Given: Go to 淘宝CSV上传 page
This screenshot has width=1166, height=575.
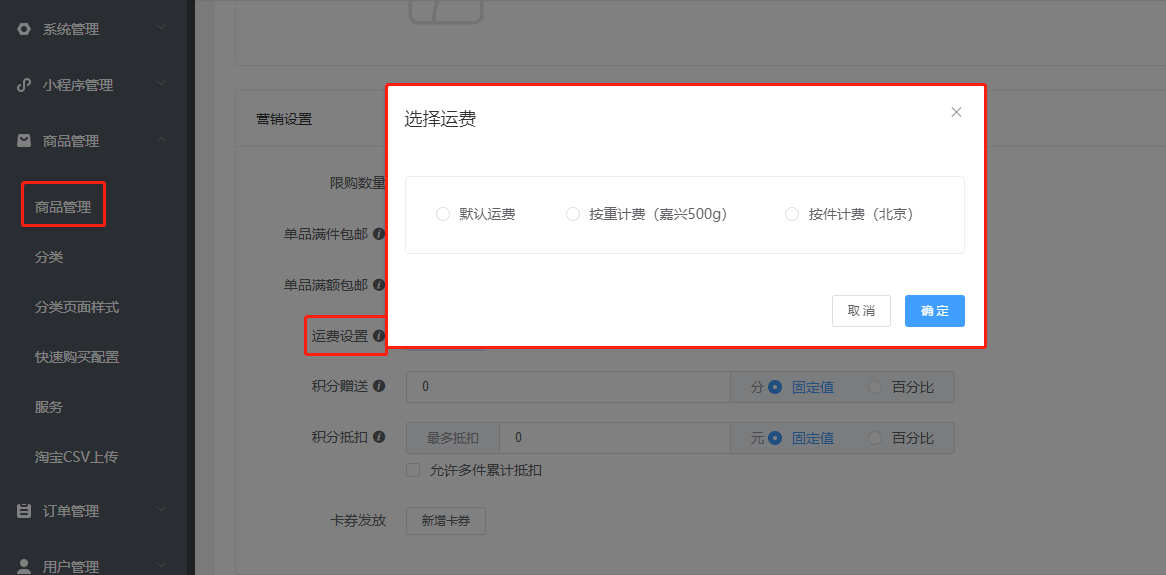Looking at the screenshot, I should (76, 457).
